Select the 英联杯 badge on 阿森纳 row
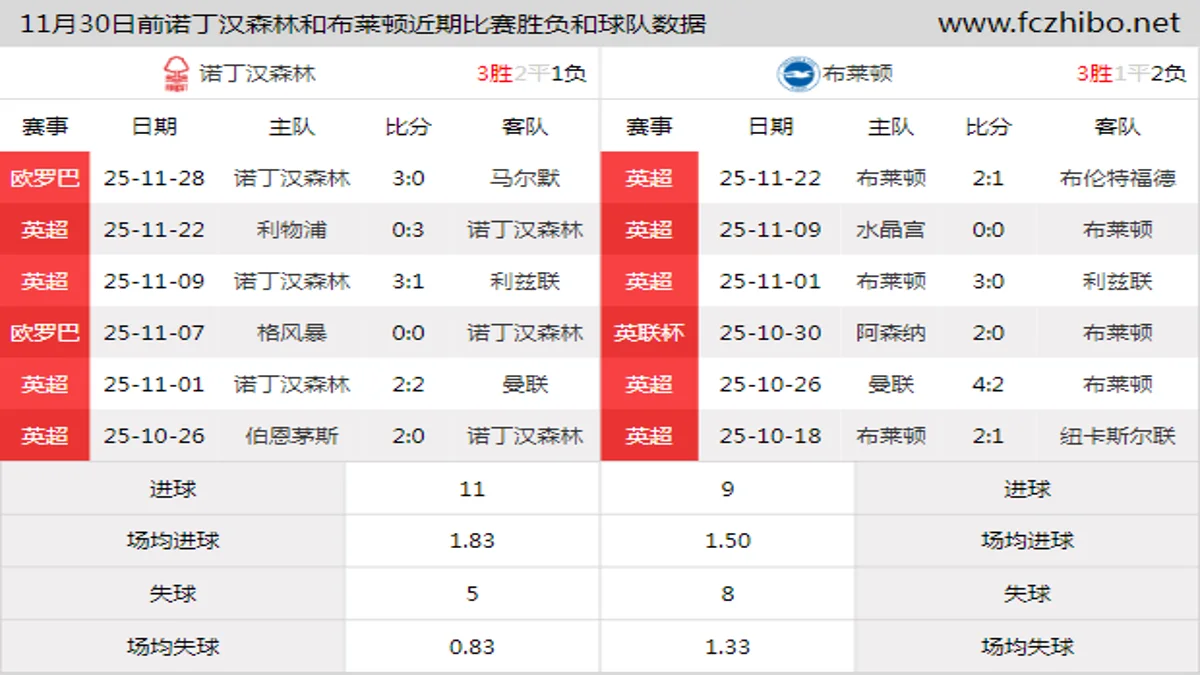 tap(649, 332)
